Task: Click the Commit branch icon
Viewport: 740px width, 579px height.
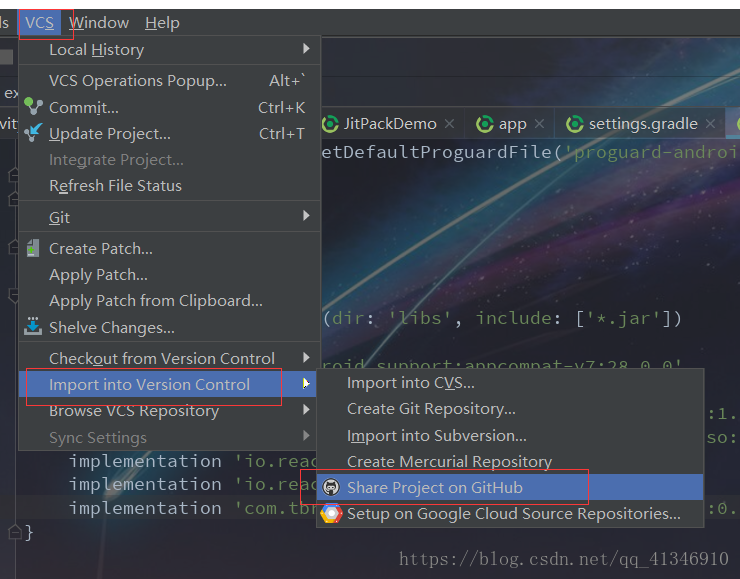Action: pyautogui.click(x=33, y=107)
